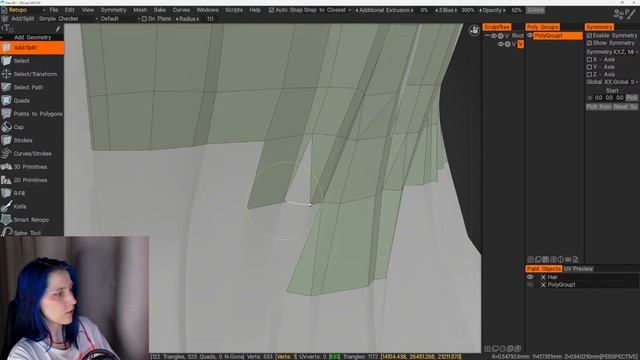This screenshot has width=640, height=360.
Task: Open the Symmetry type dropdown
Action: pos(612,52)
